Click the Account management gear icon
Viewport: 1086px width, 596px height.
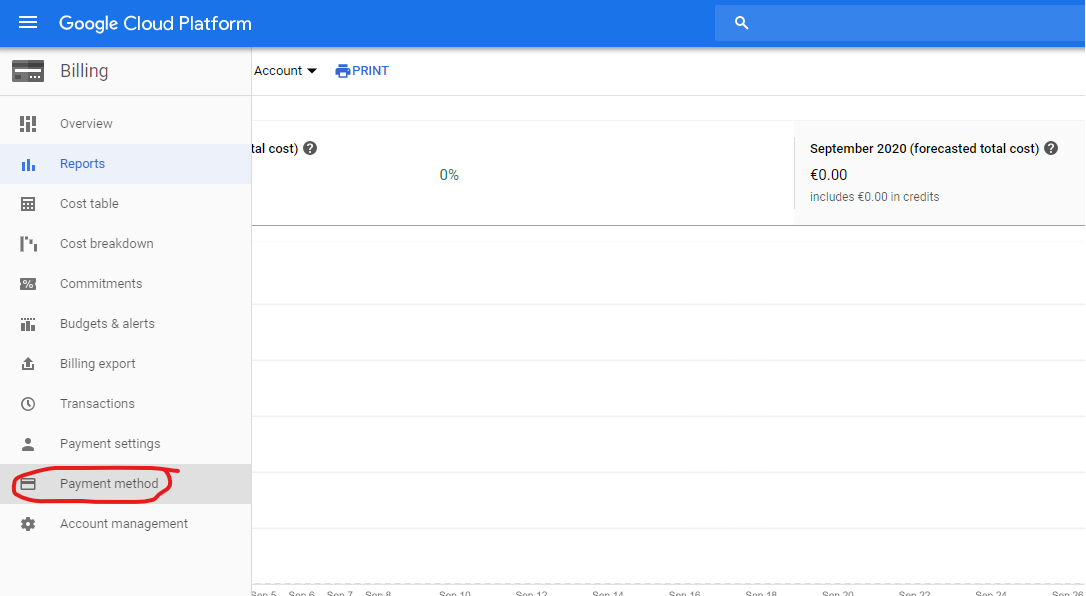(28, 524)
